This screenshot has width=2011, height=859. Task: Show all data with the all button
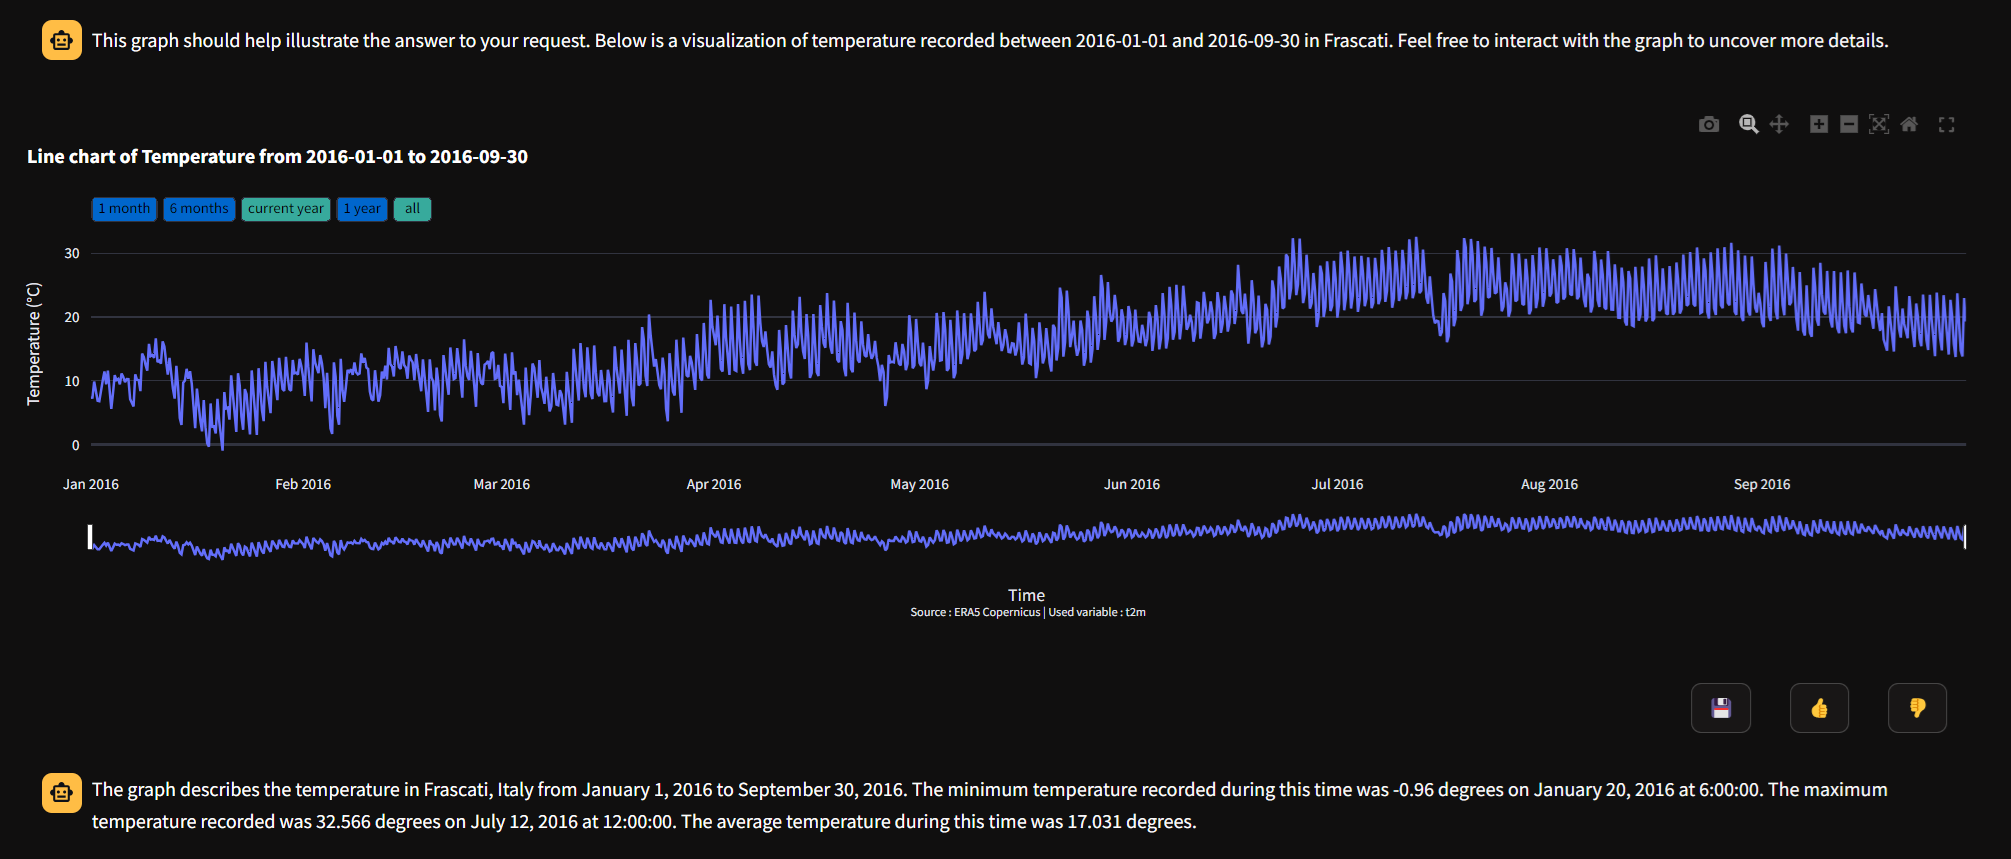point(412,209)
